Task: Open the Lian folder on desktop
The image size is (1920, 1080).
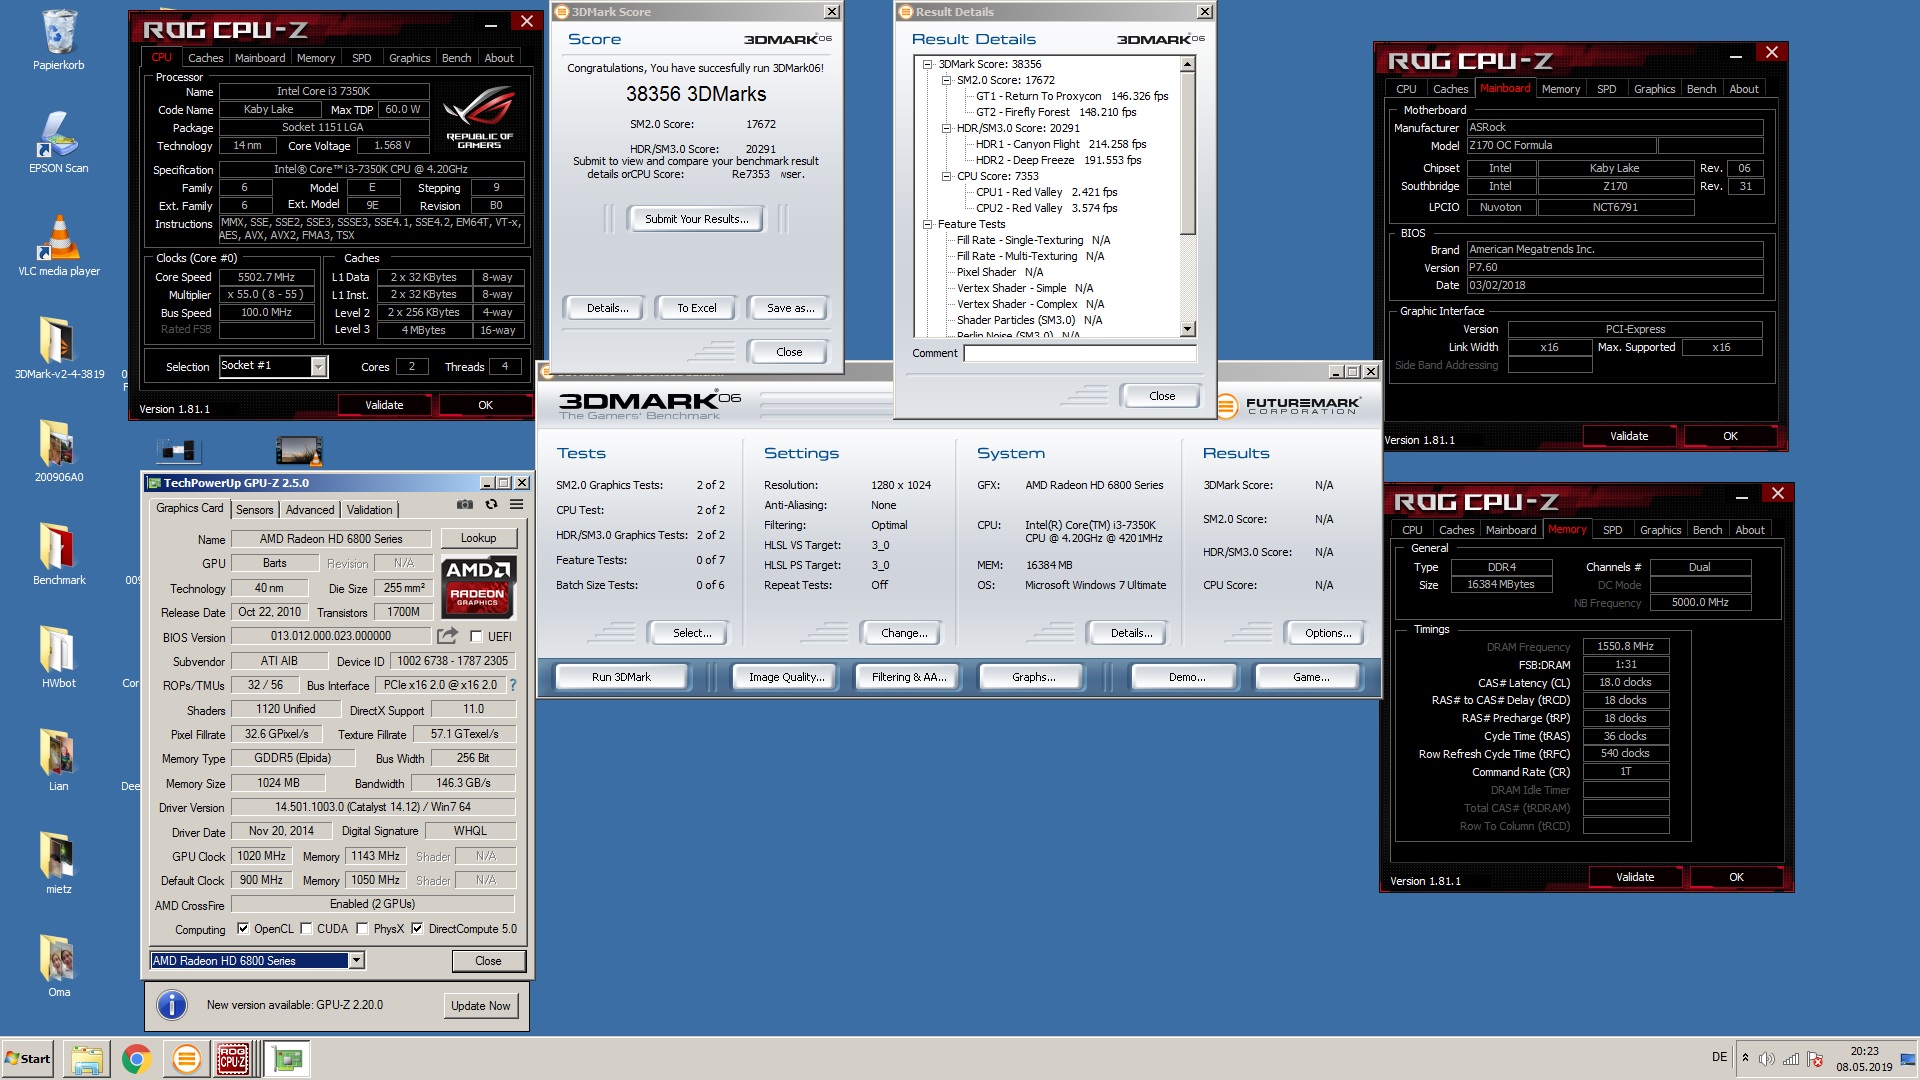Action: click(x=59, y=761)
